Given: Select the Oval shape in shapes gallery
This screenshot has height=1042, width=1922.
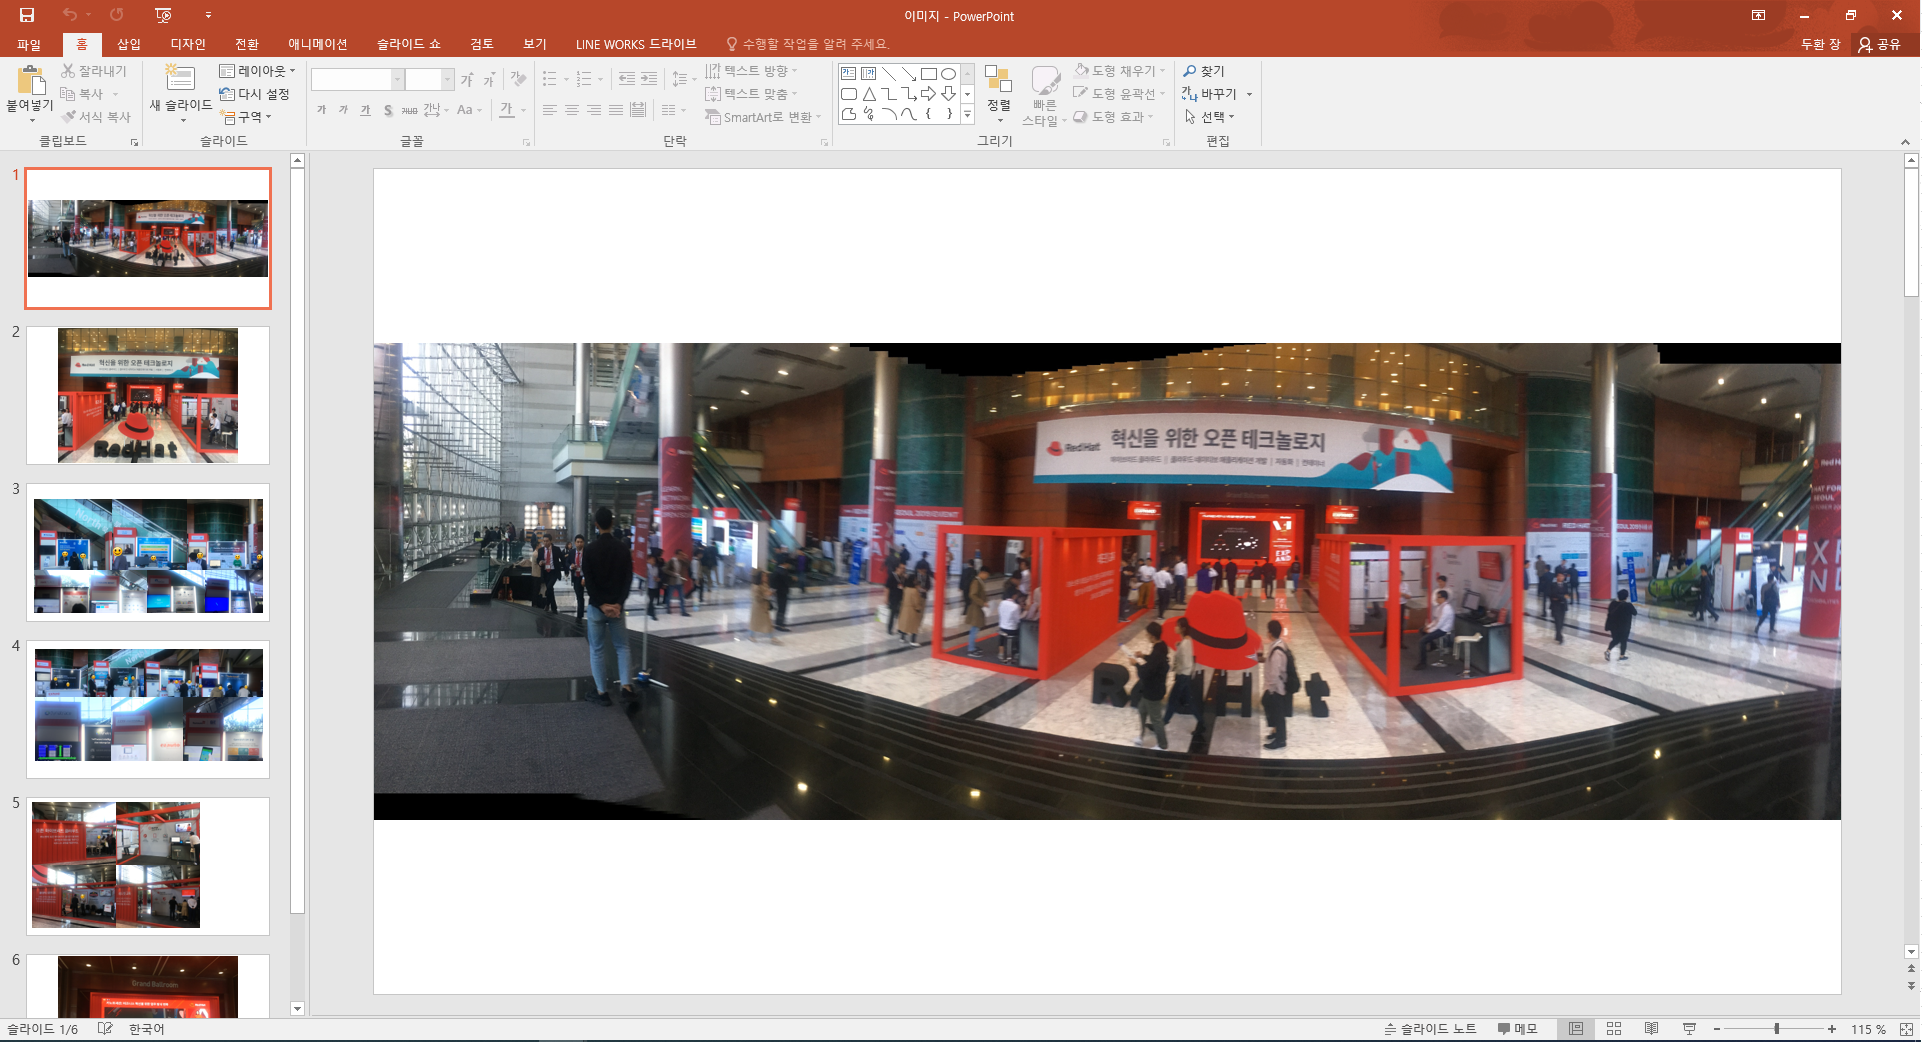Looking at the screenshot, I should click(948, 74).
